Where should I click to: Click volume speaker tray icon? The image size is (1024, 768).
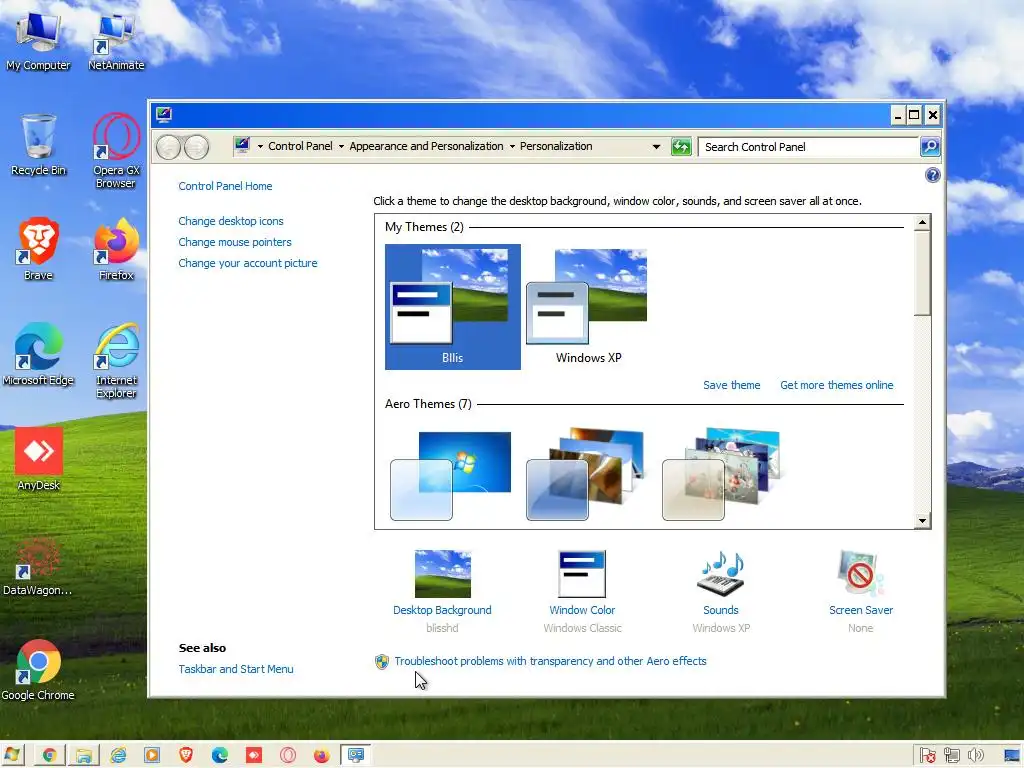[976, 756]
